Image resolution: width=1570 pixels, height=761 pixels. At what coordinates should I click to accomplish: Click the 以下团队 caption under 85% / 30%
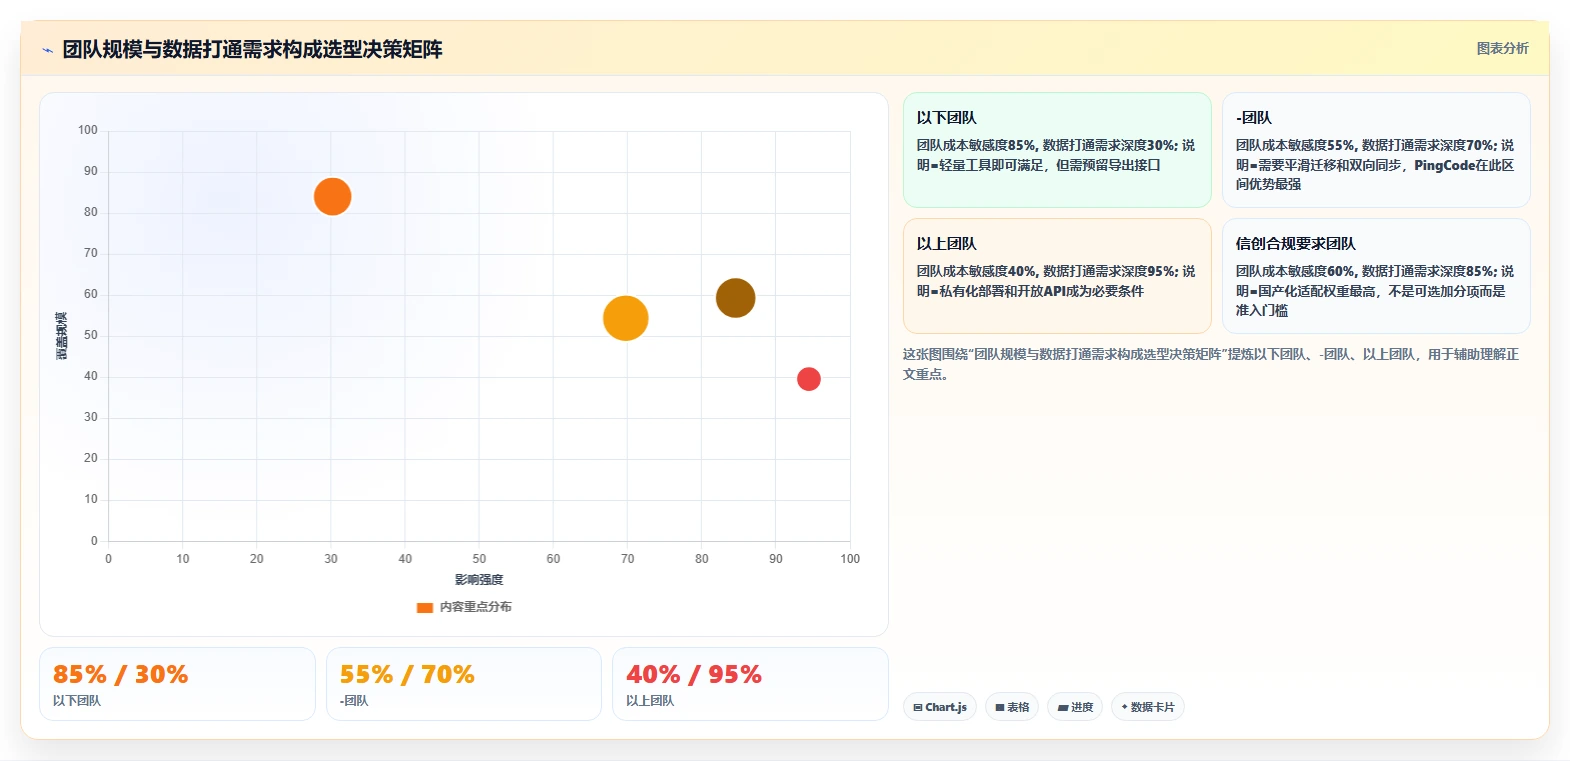coord(77,701)
